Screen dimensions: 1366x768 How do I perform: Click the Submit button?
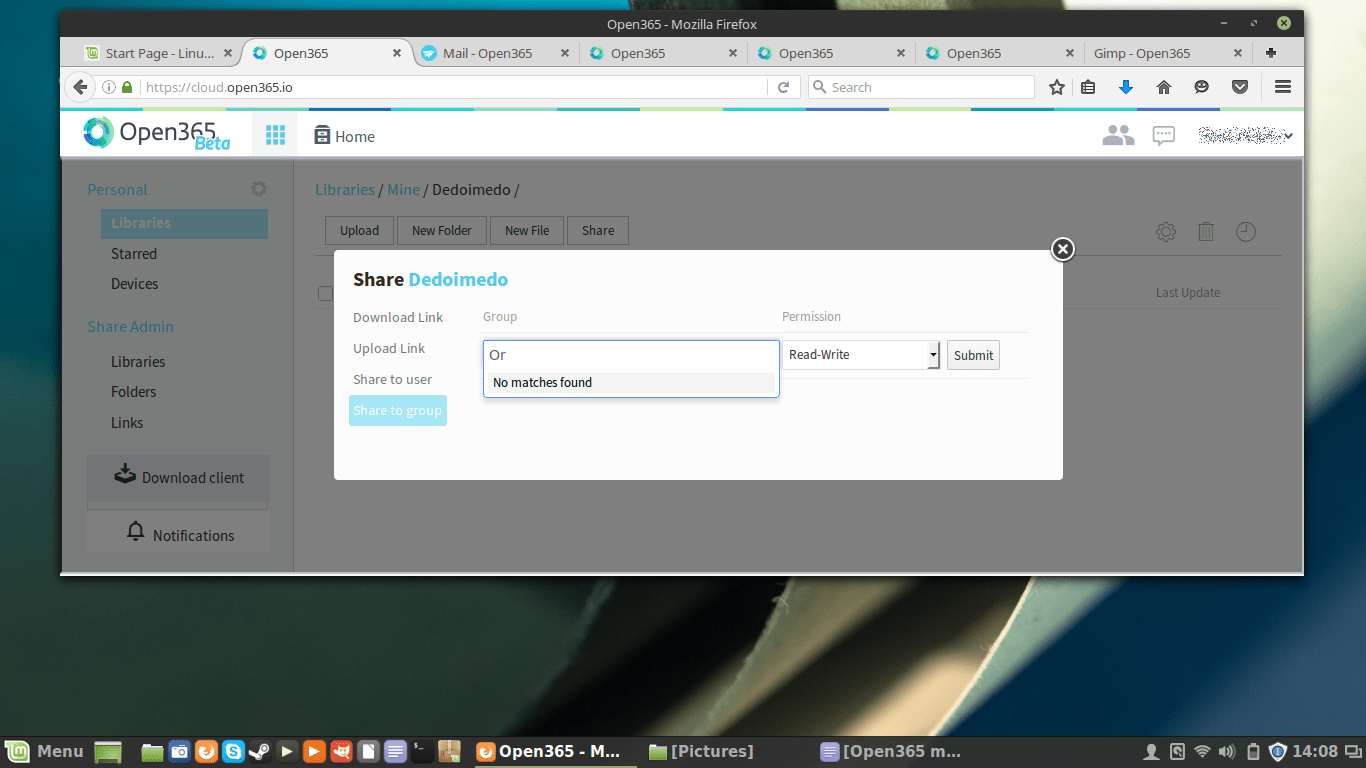coord(973,355)
